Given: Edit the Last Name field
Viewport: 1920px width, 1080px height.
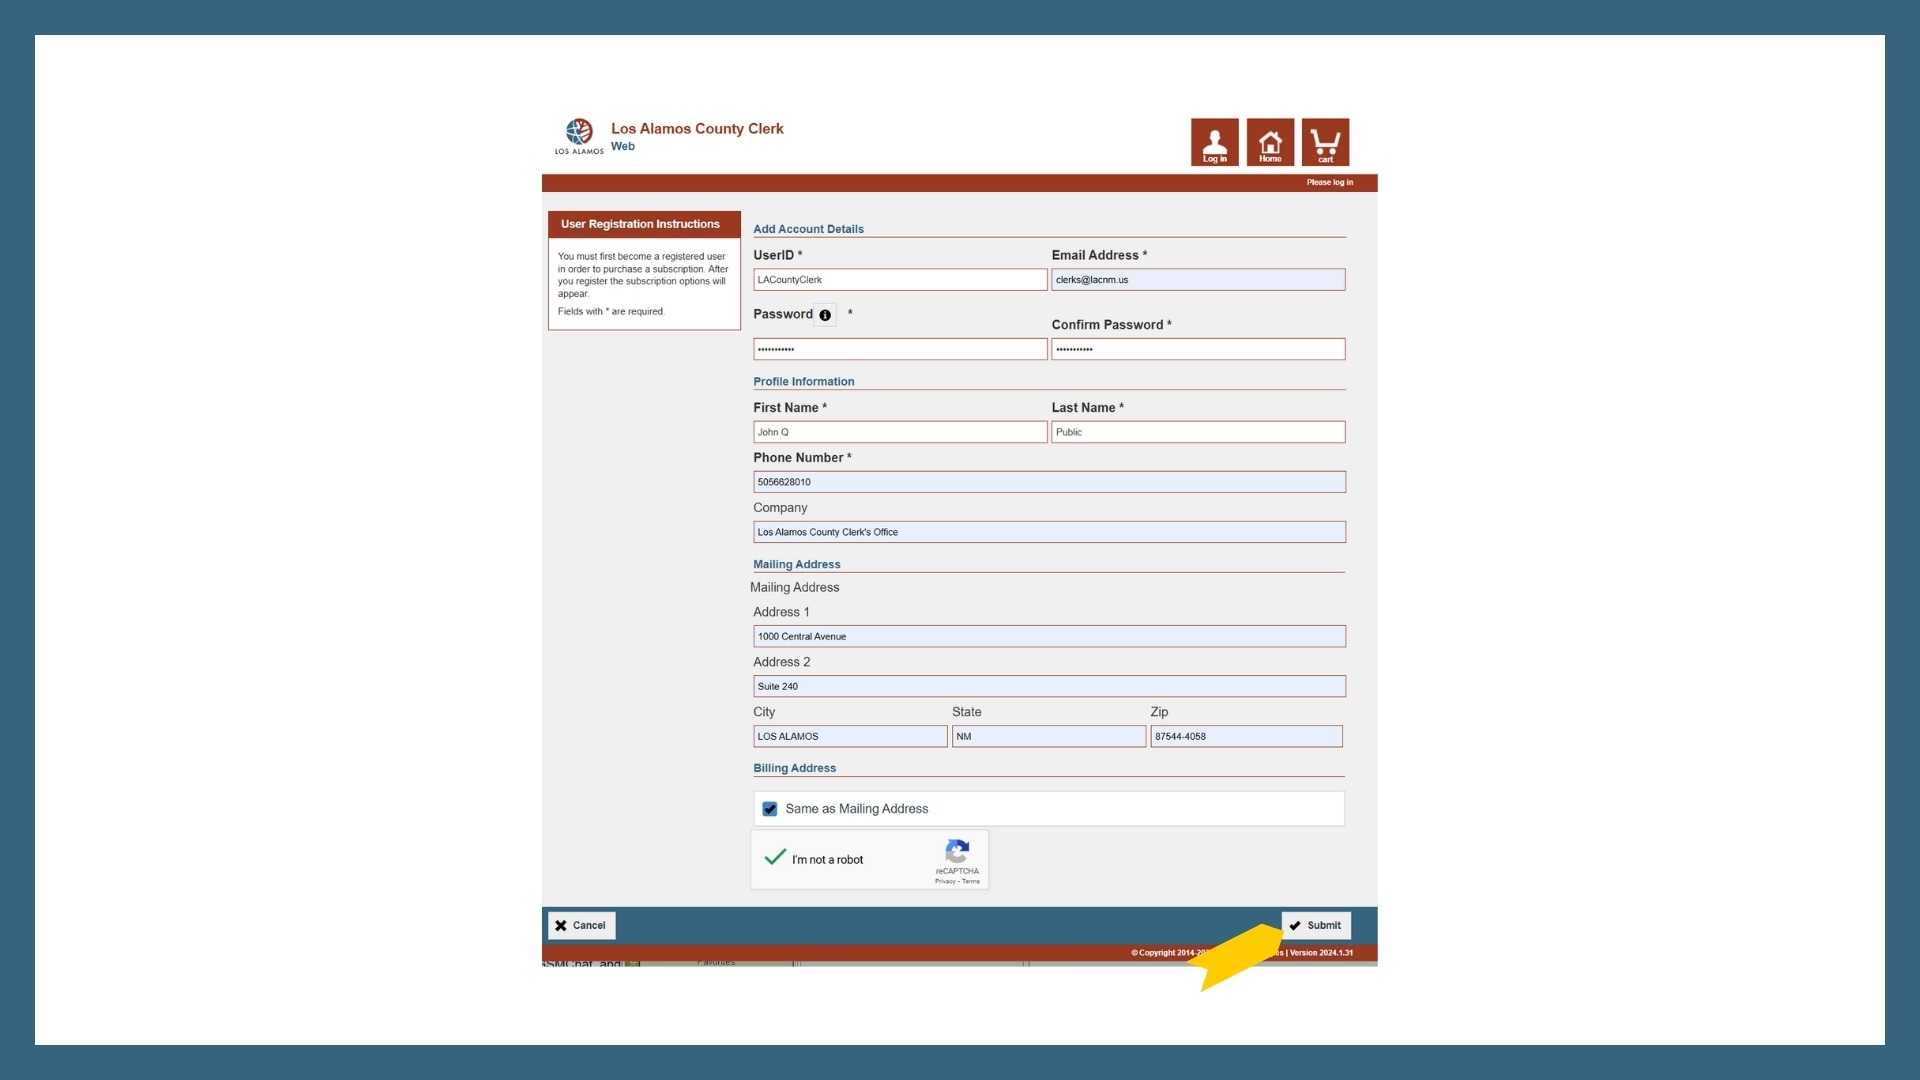Looking at the screenshot, I should (1198, 432).
